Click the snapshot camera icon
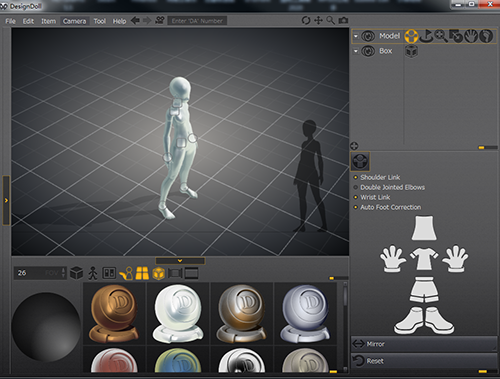Viewport: 500px width, 379px height. (x=343, y=21)
